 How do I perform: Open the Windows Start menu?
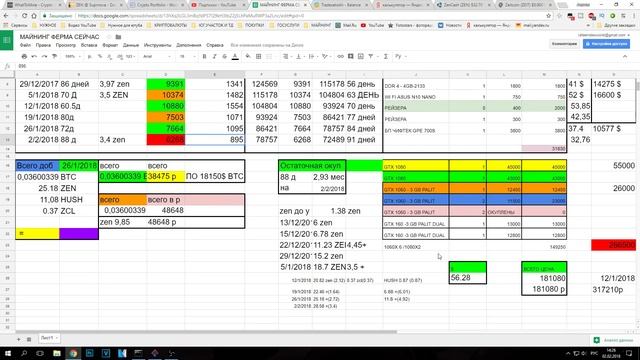click(x=8, y=353)
